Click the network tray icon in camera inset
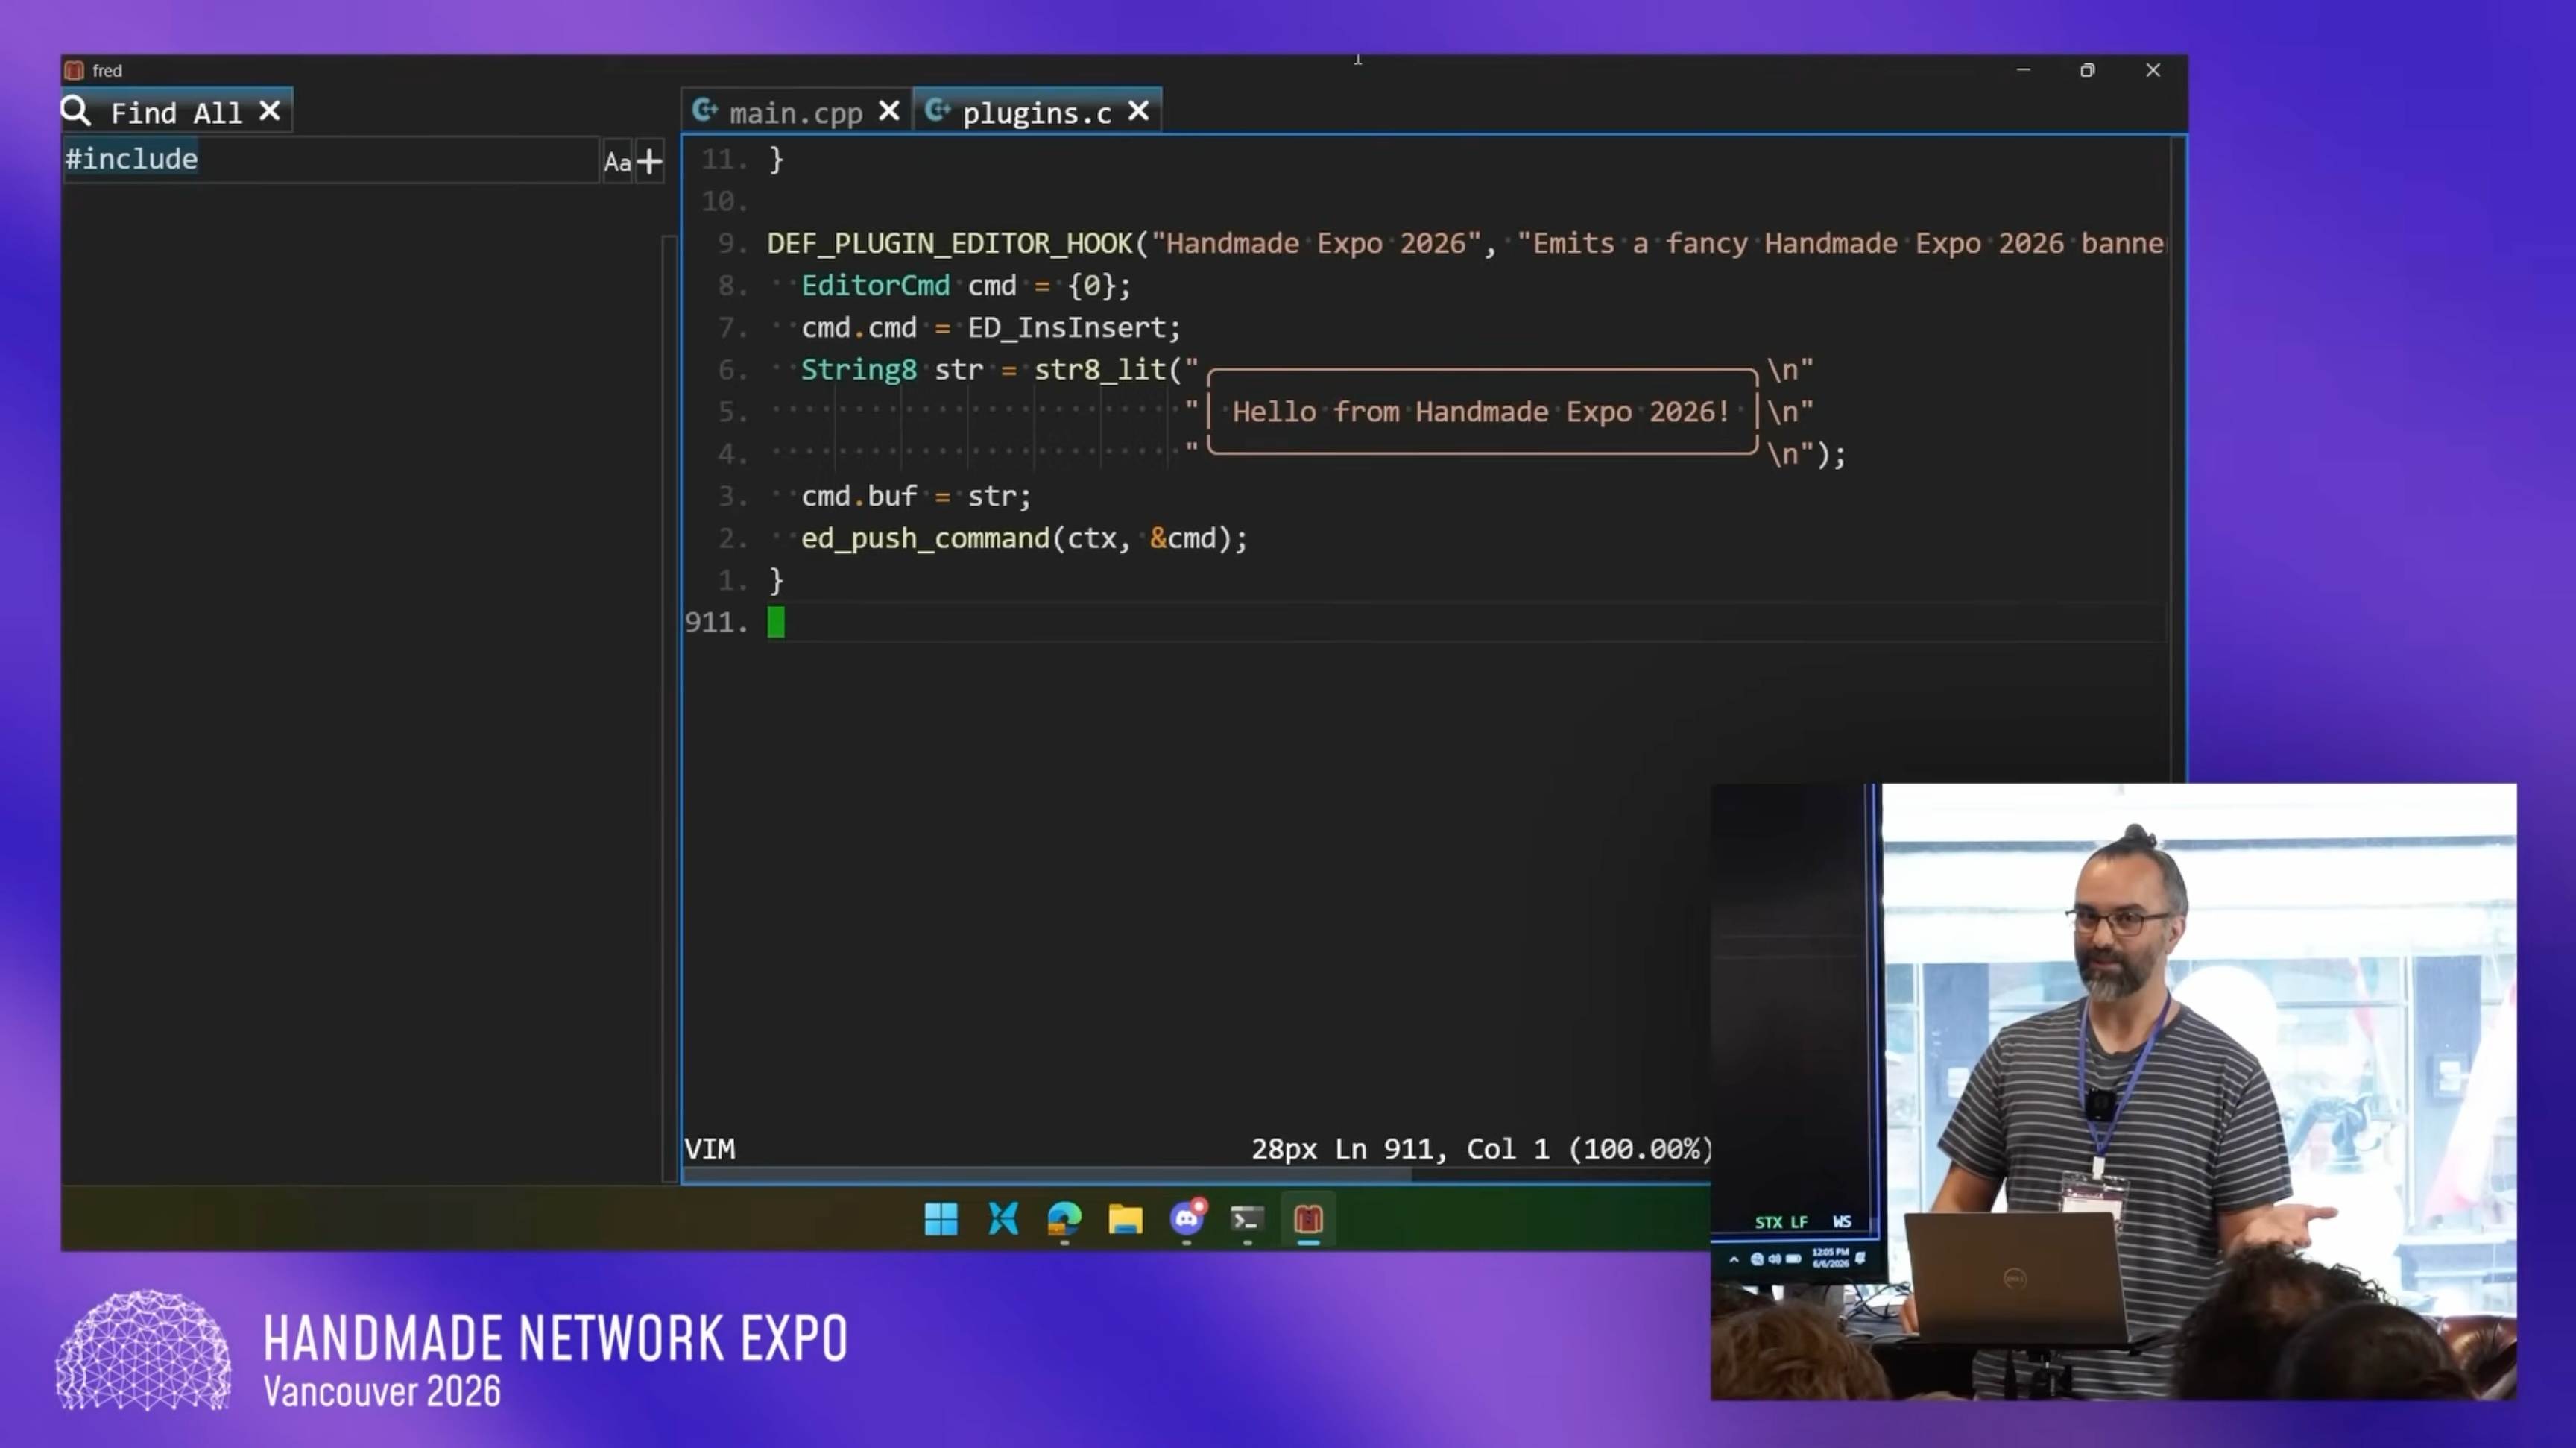Image resolution: width=2576 pixels, height=1448 pixels. tap(1757, 1259)
